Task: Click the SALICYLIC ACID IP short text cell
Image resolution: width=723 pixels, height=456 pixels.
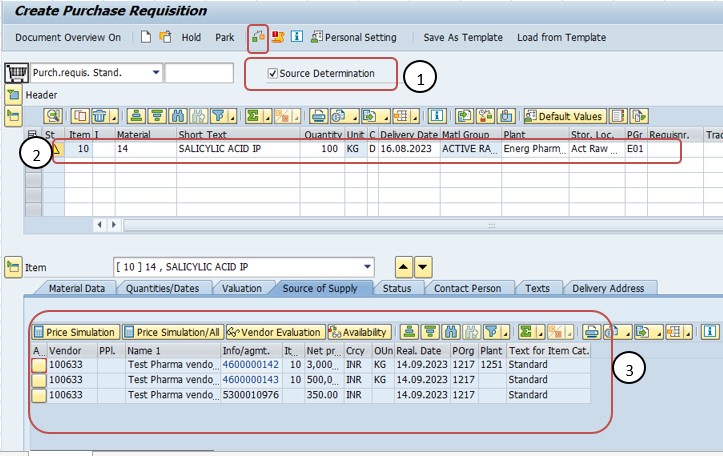Action: tap(238, 149)
